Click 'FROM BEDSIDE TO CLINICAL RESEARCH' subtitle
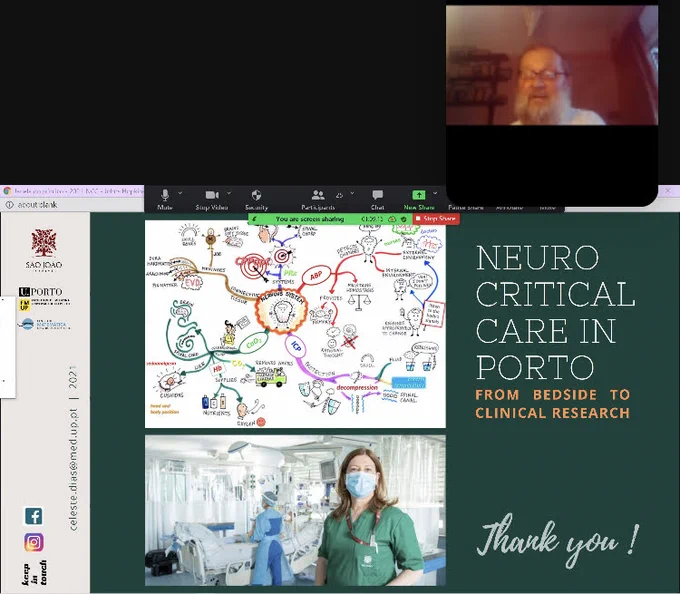Screen dimensions: 680x594 (552, 404)
